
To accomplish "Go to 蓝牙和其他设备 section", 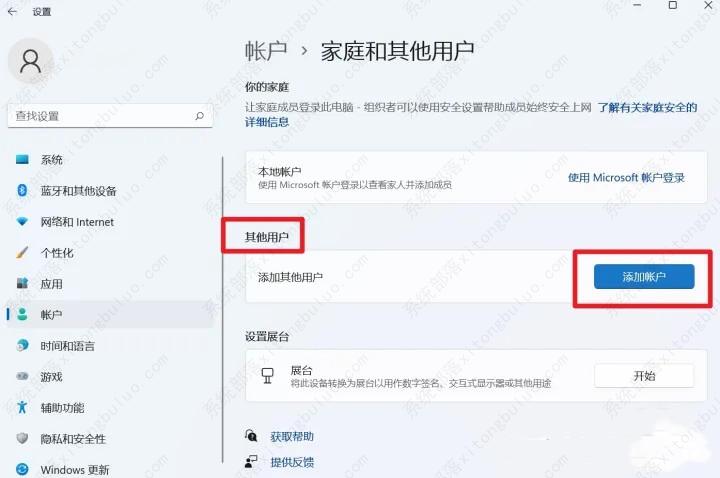I will point(110,191).
